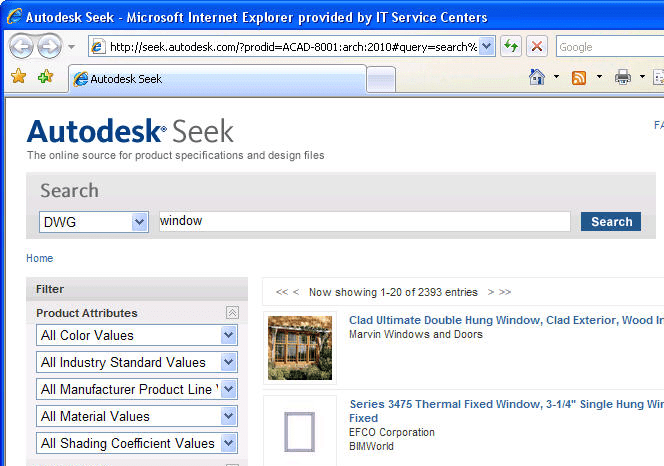
Task: Open the RSS feeds dropdown arrow
Action: coord(599,77)
